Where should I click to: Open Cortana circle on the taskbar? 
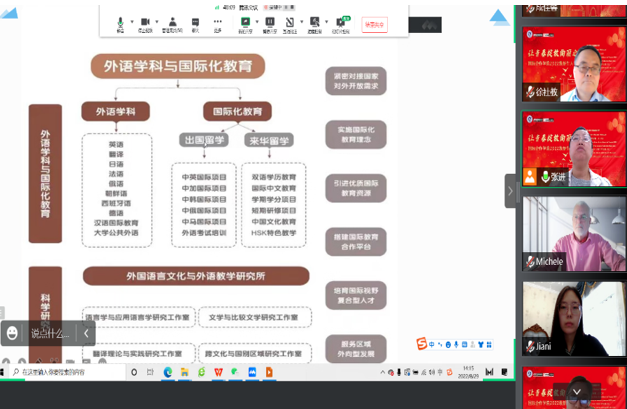[134, 372]
